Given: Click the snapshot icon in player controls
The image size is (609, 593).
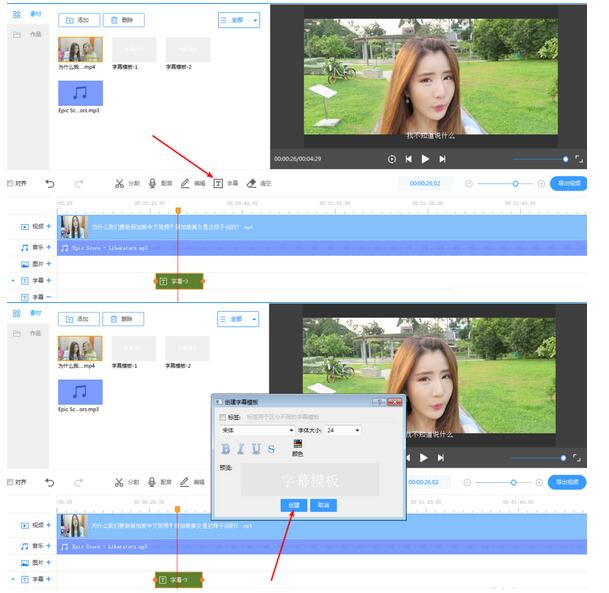Looking at the screenshot, I should (x=391, y=159).
